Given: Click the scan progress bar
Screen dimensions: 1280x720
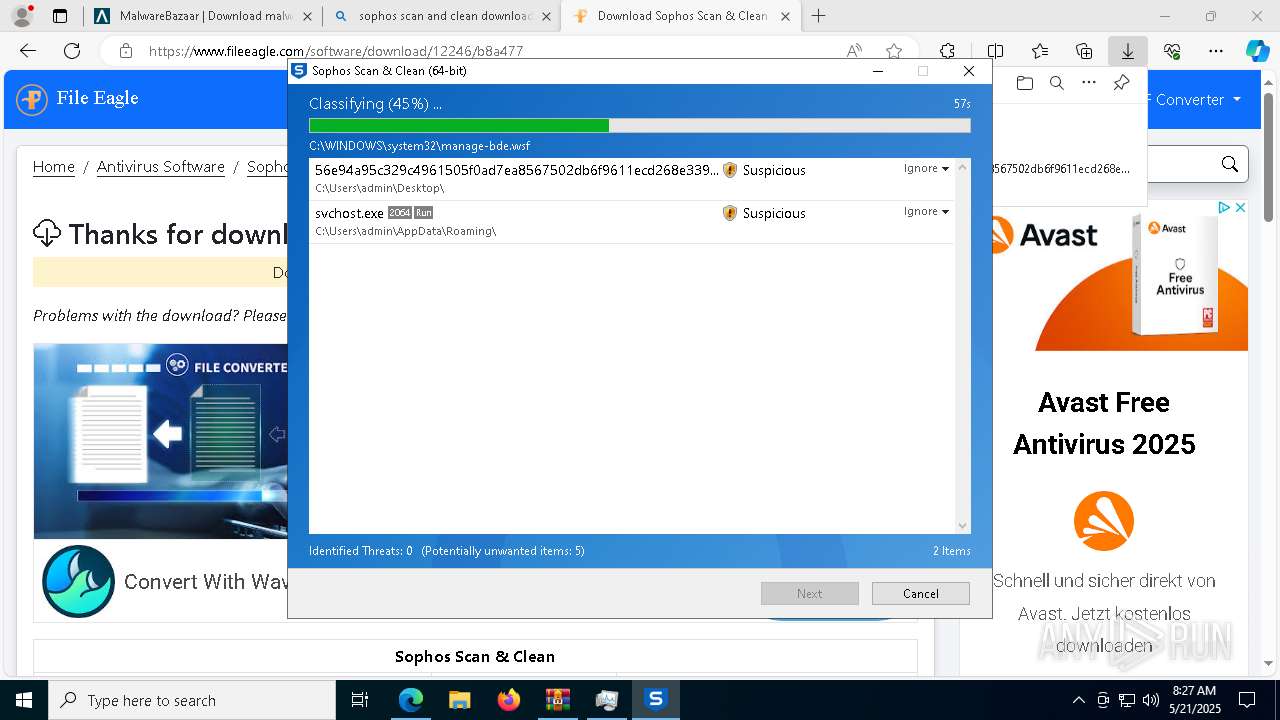Looking at the screenshot, I should (x=640, y=126).
